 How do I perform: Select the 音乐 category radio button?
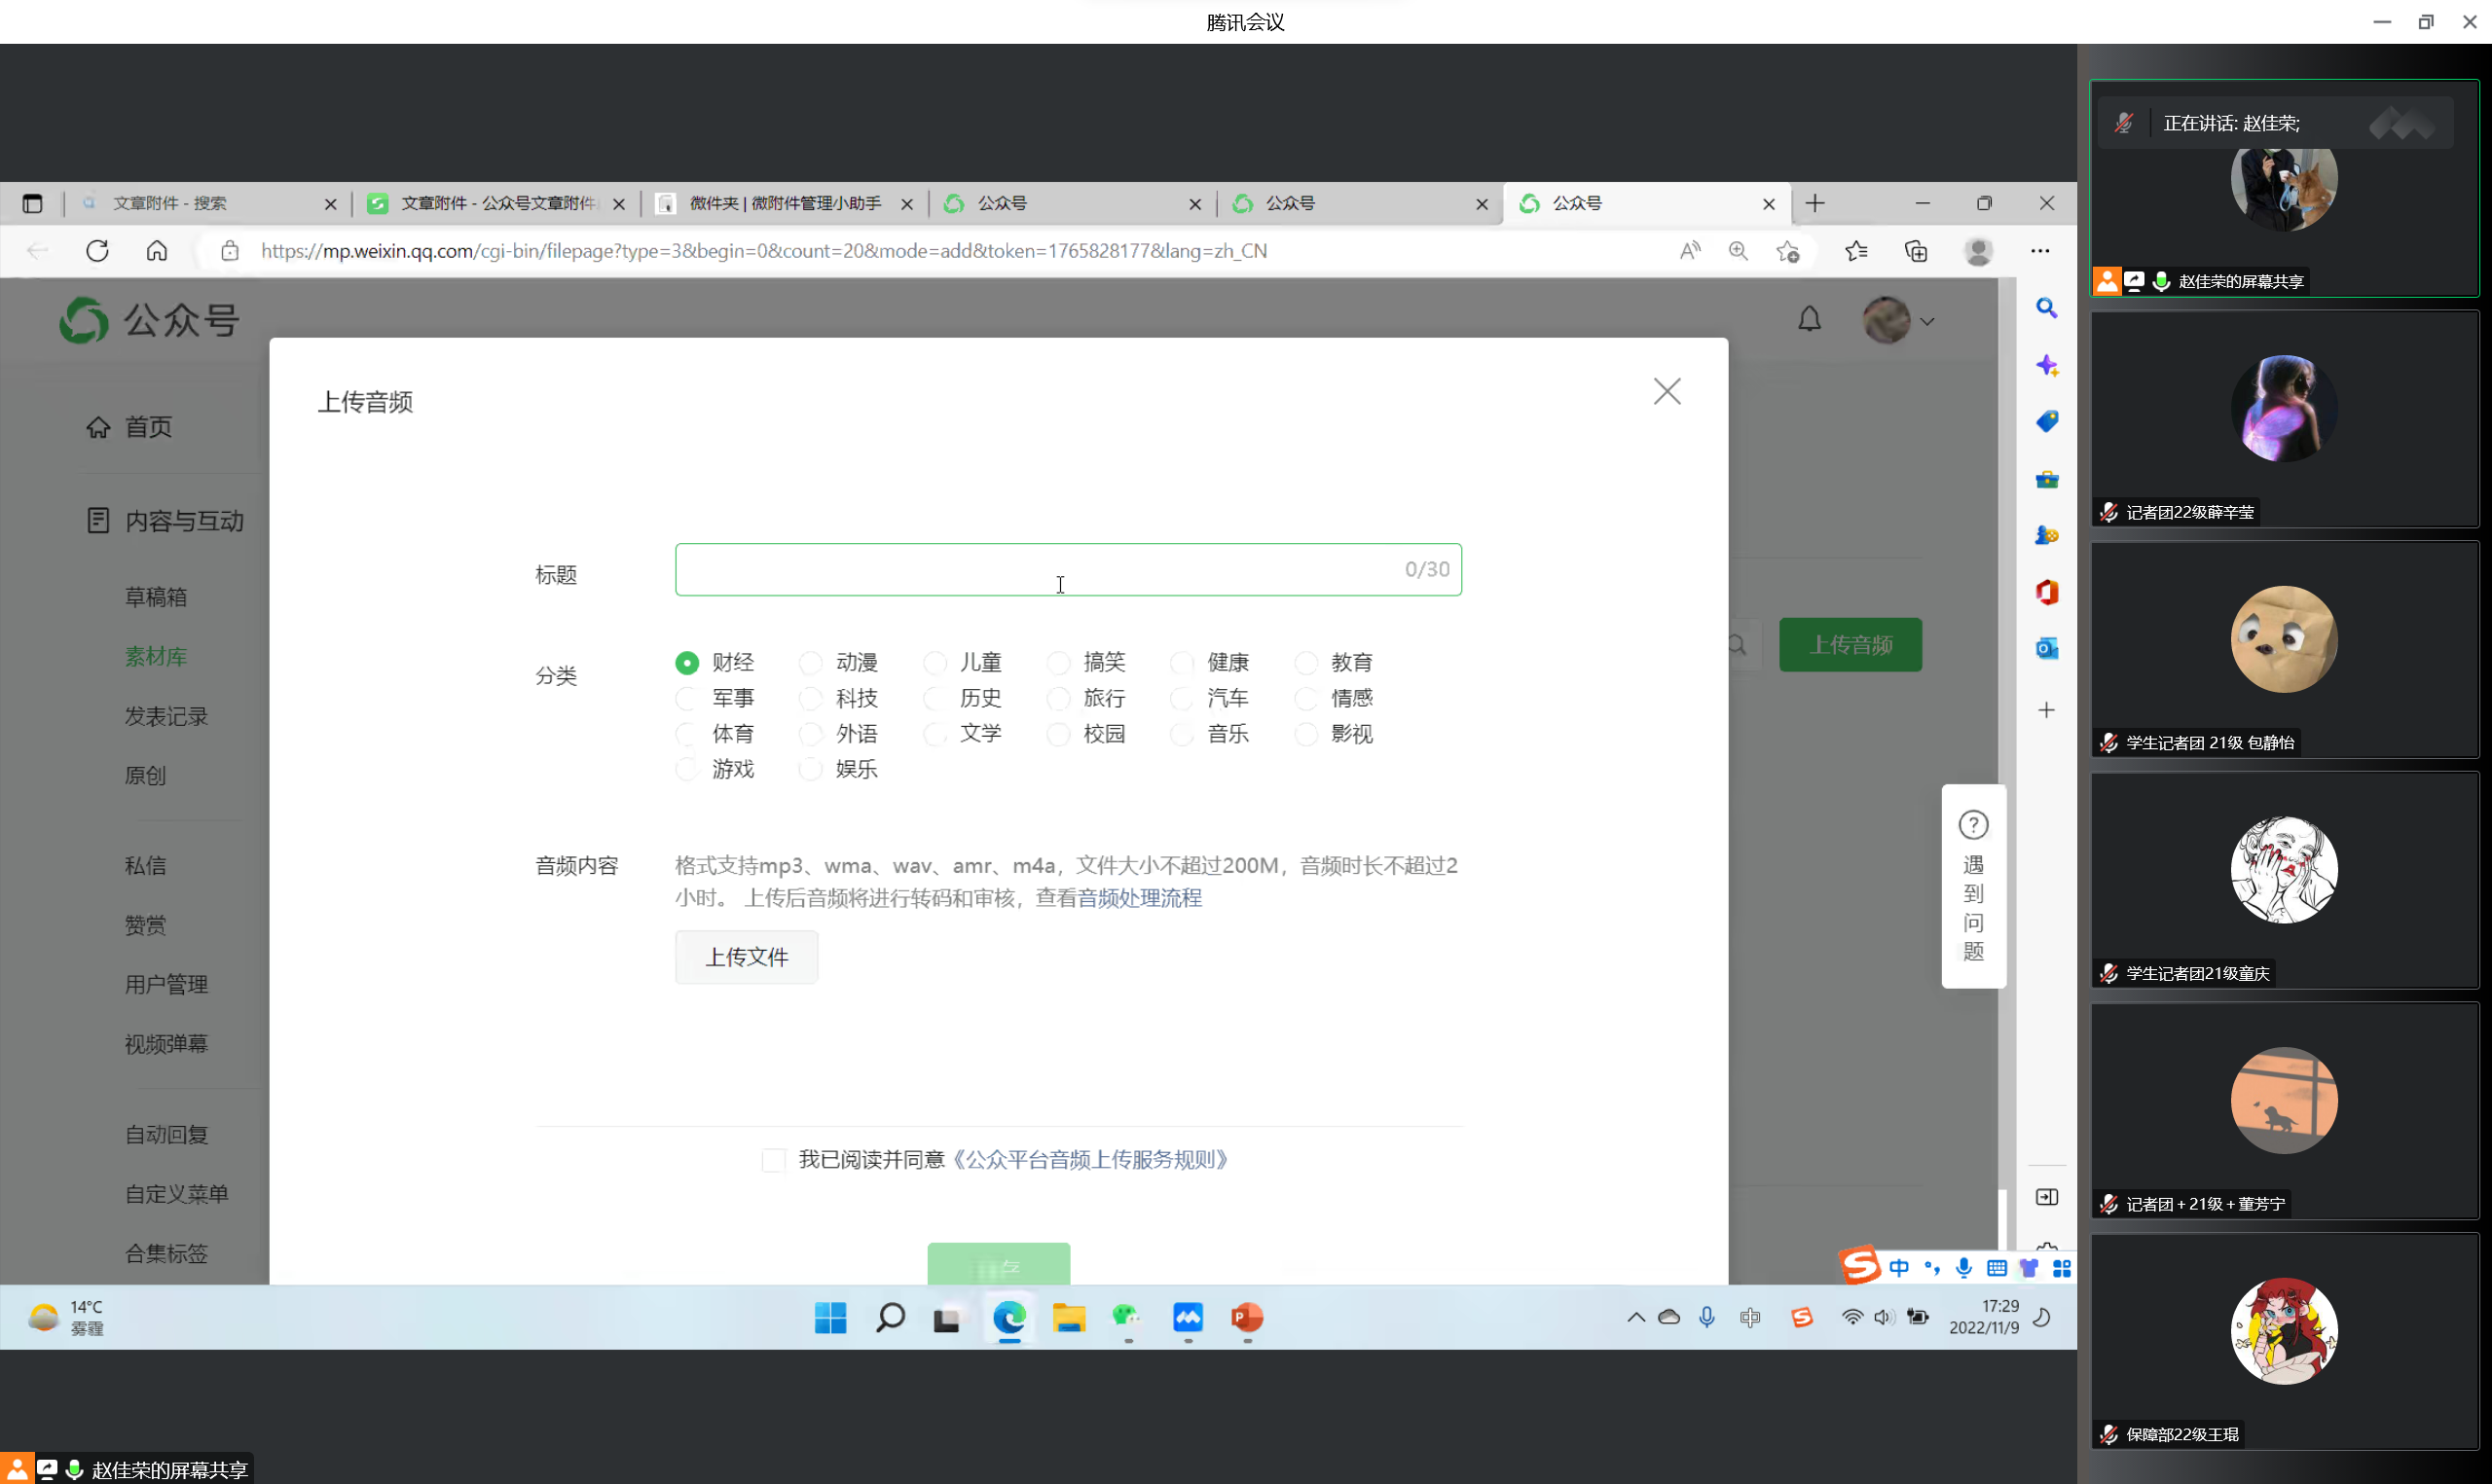[1182, 735]
